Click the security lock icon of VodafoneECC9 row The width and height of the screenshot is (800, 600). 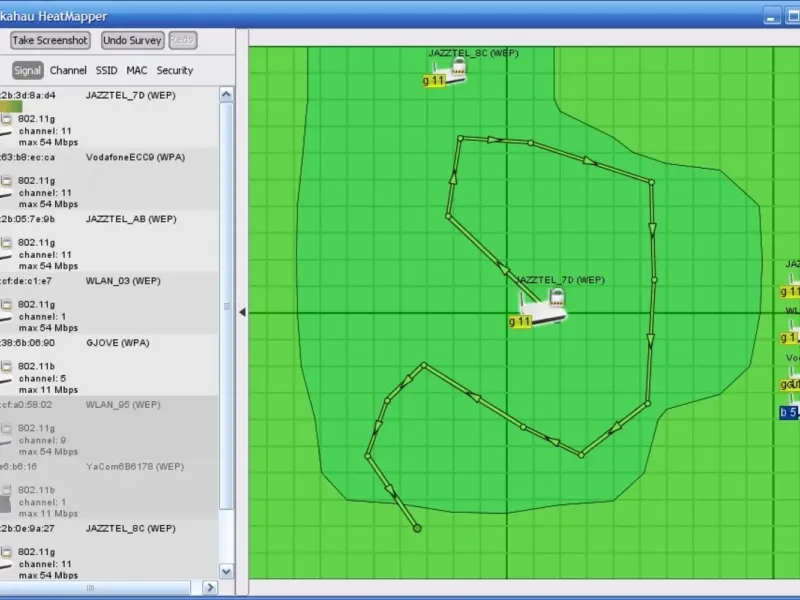(x=6, y=180)
